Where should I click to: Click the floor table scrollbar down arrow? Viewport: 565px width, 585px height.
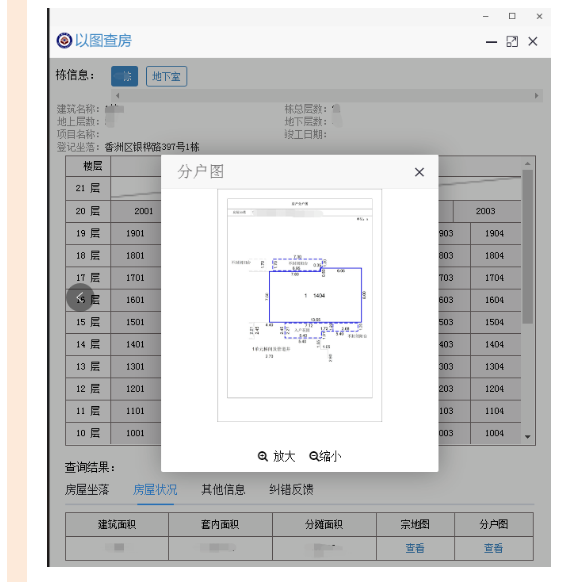click(x=527, y=437)
